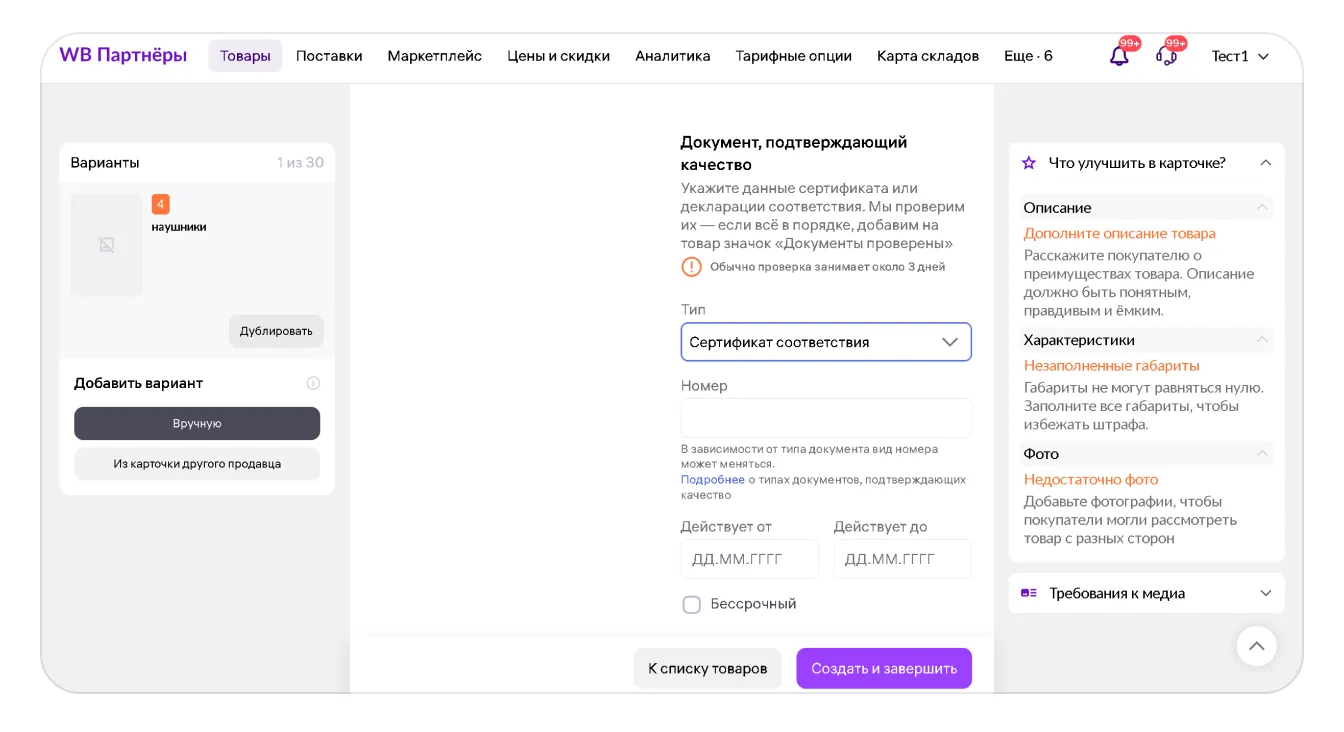Image resolution: width=1344 pixels, height=732 pixels.
Task: Click the Создать и завершить button
Action: (884, 668)
